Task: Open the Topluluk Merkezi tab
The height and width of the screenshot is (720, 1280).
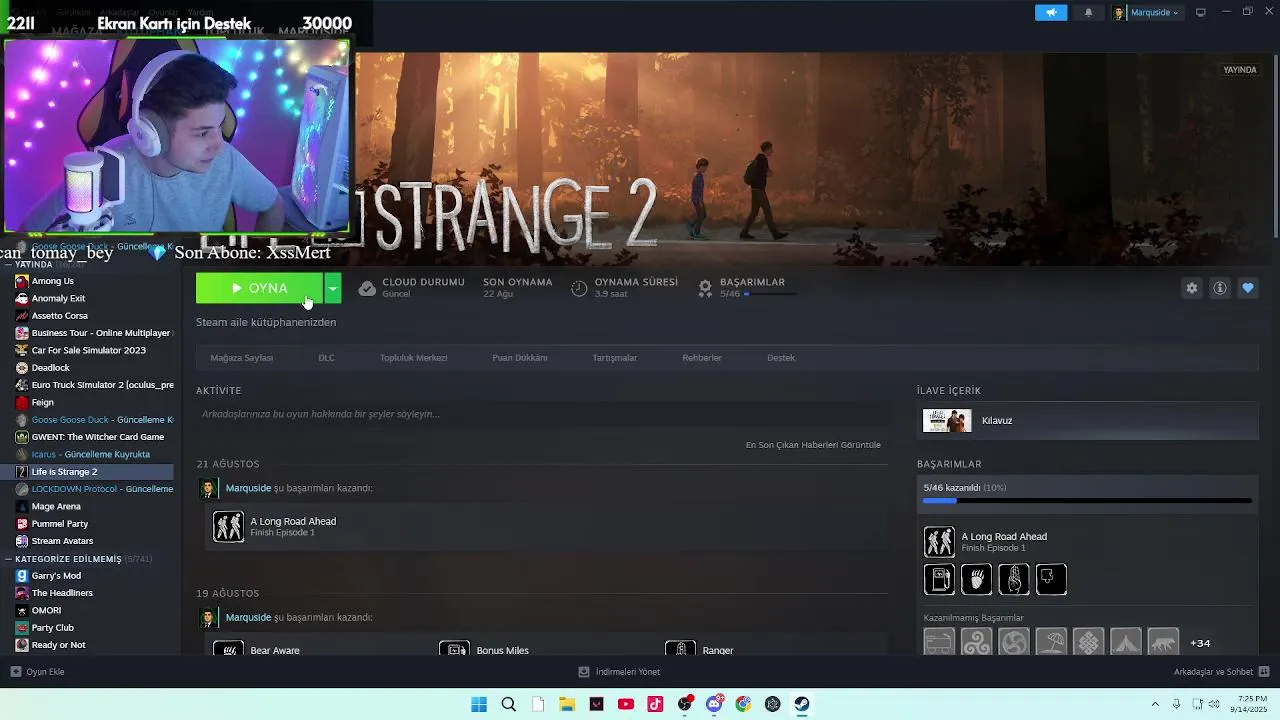Action: coord(413,358)
